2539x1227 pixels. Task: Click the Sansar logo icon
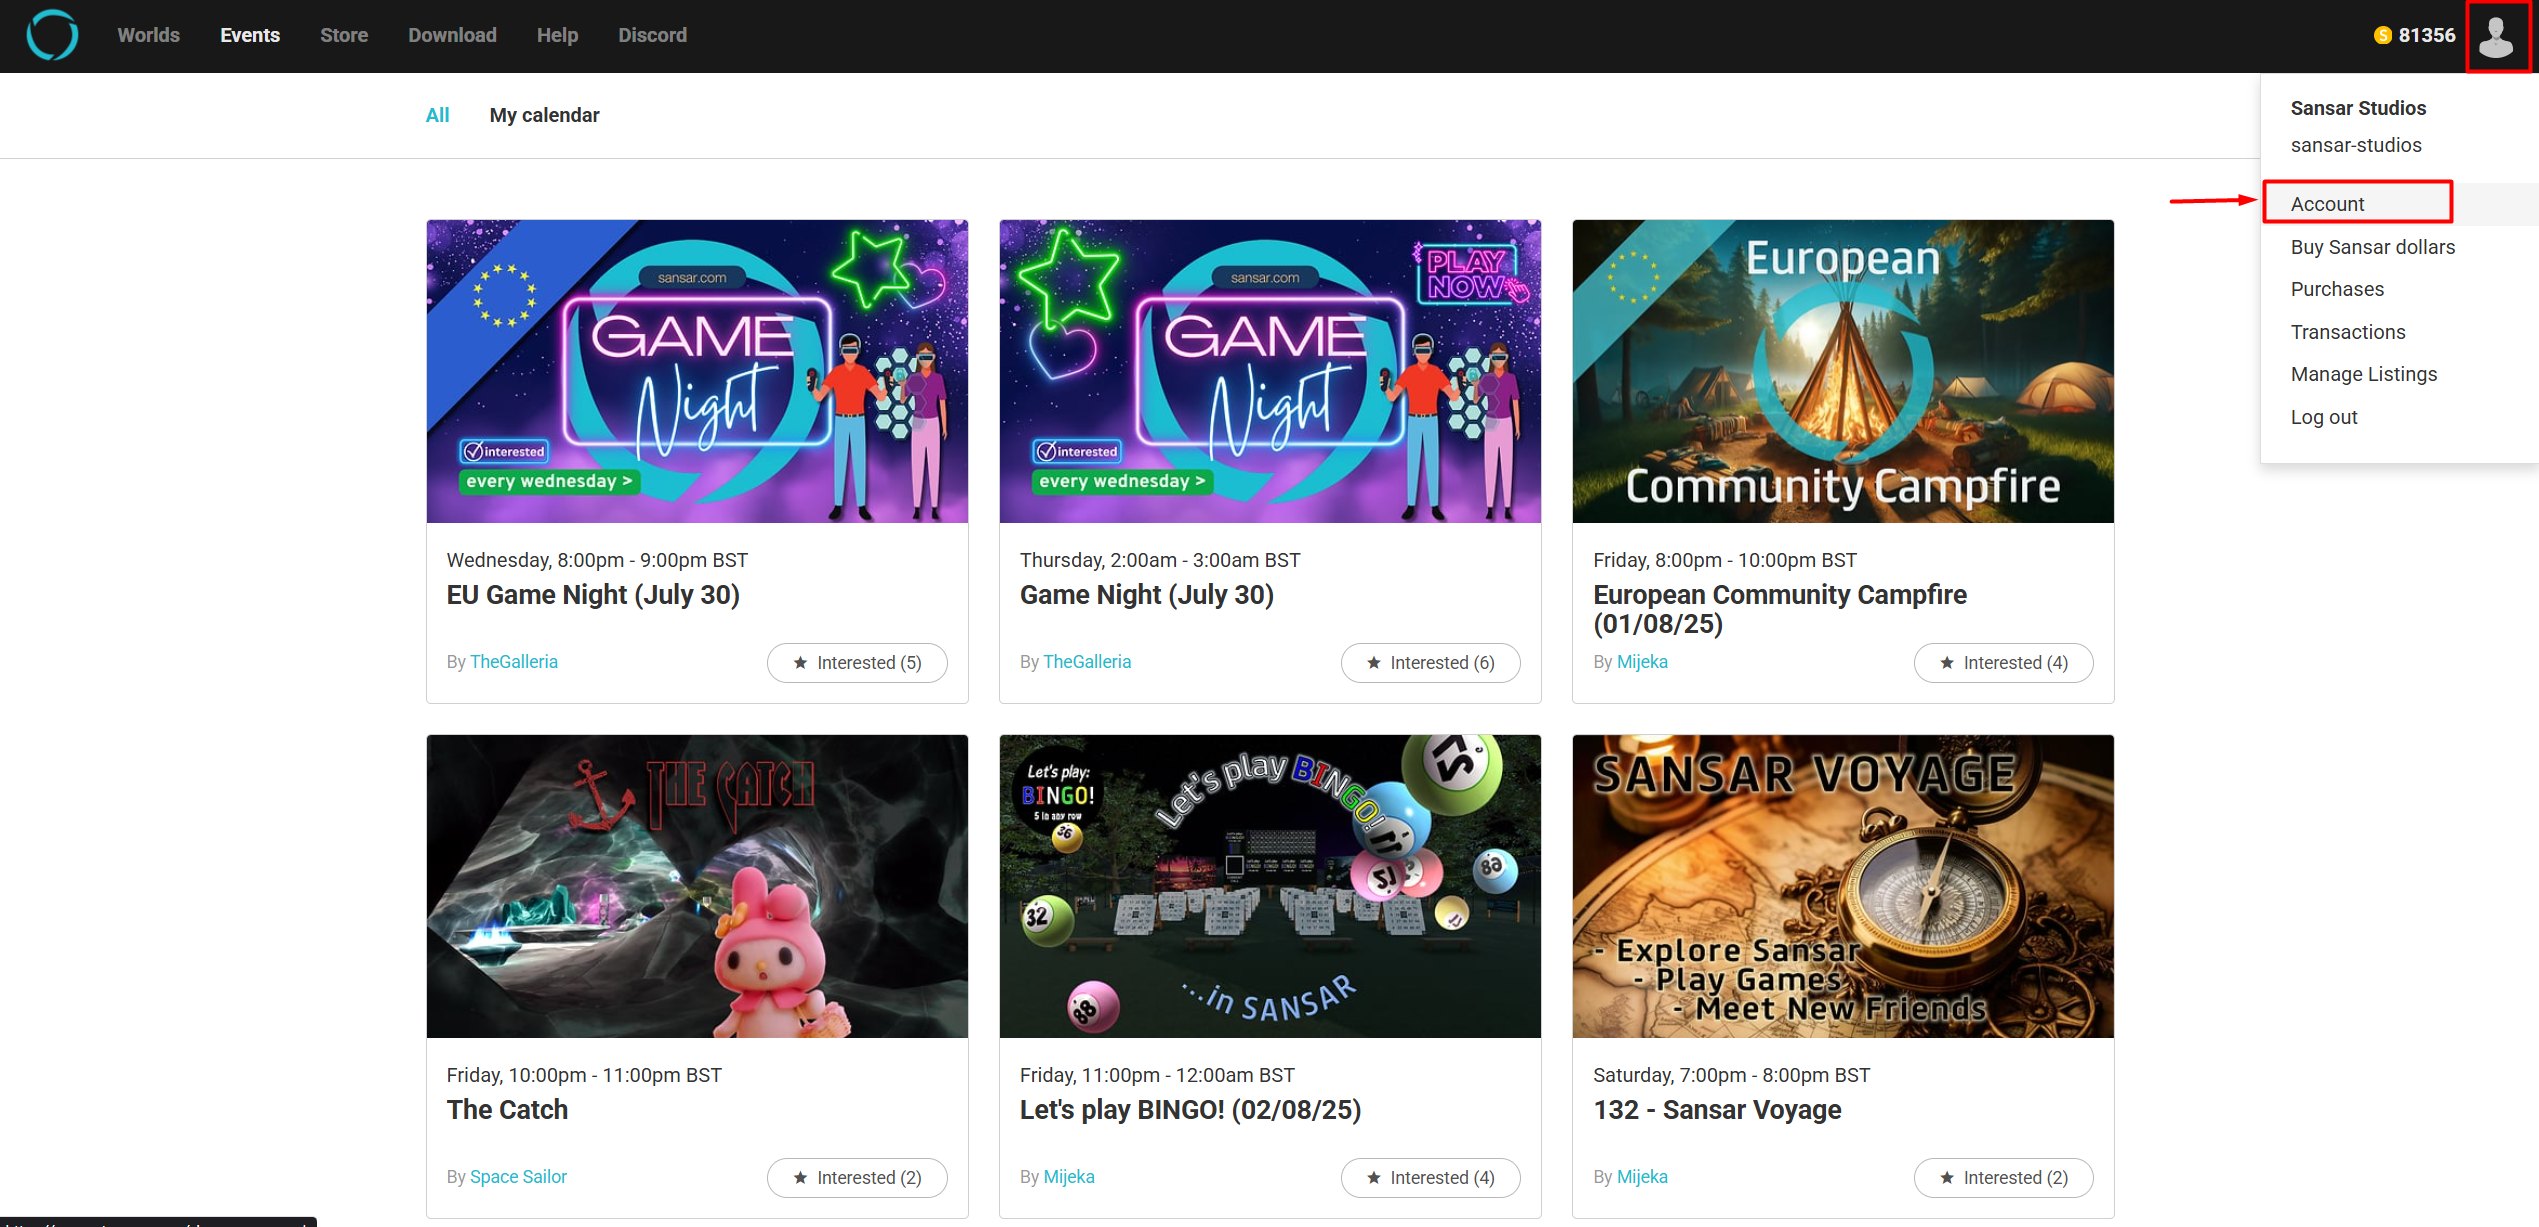pos(52,35)
